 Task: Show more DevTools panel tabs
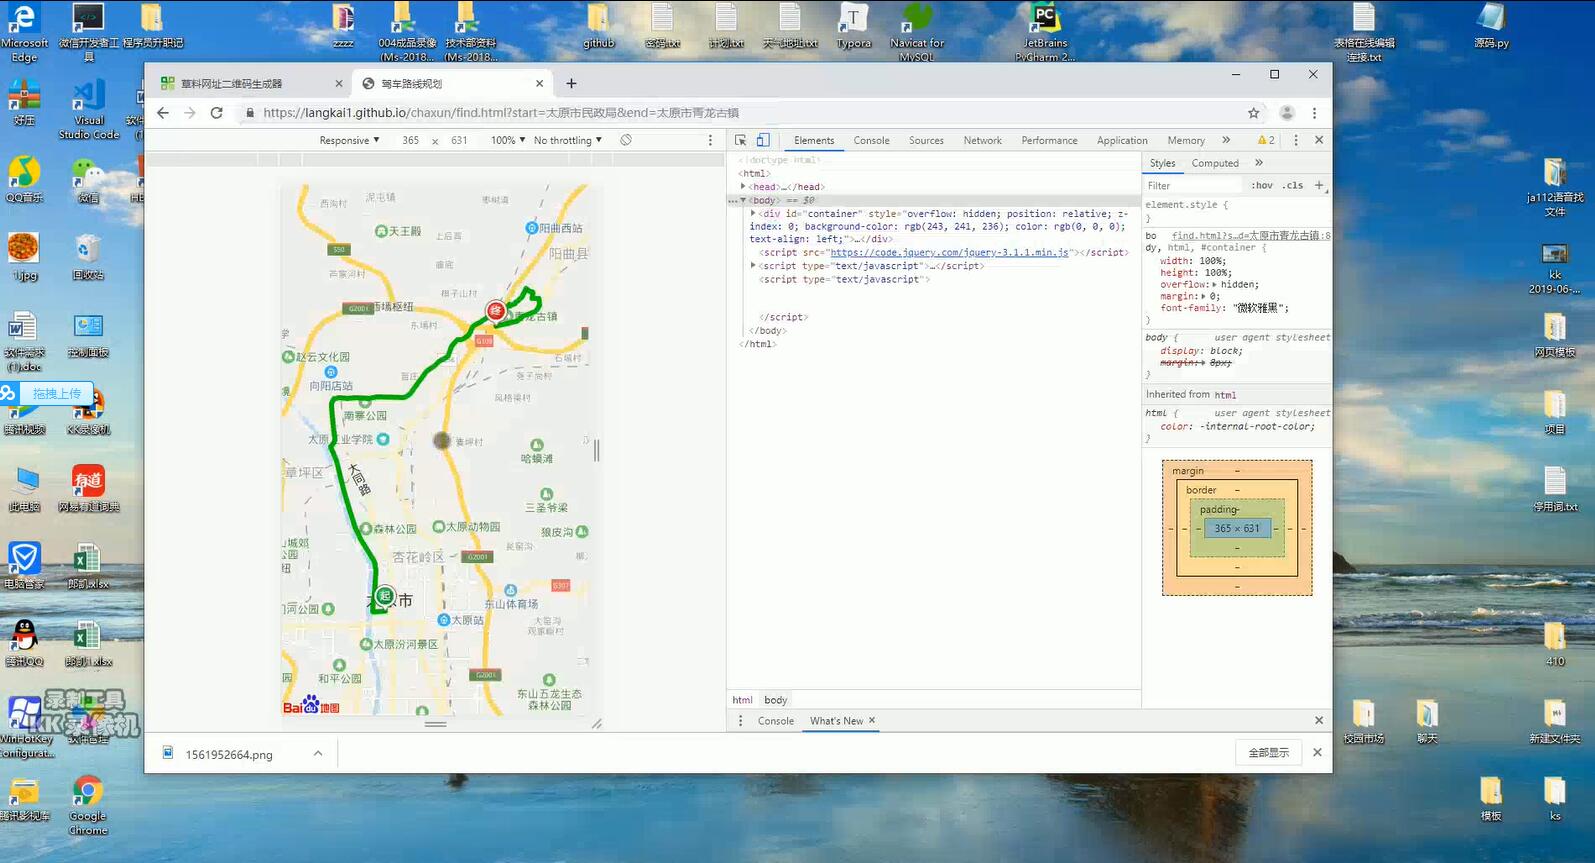point(1226,140)
